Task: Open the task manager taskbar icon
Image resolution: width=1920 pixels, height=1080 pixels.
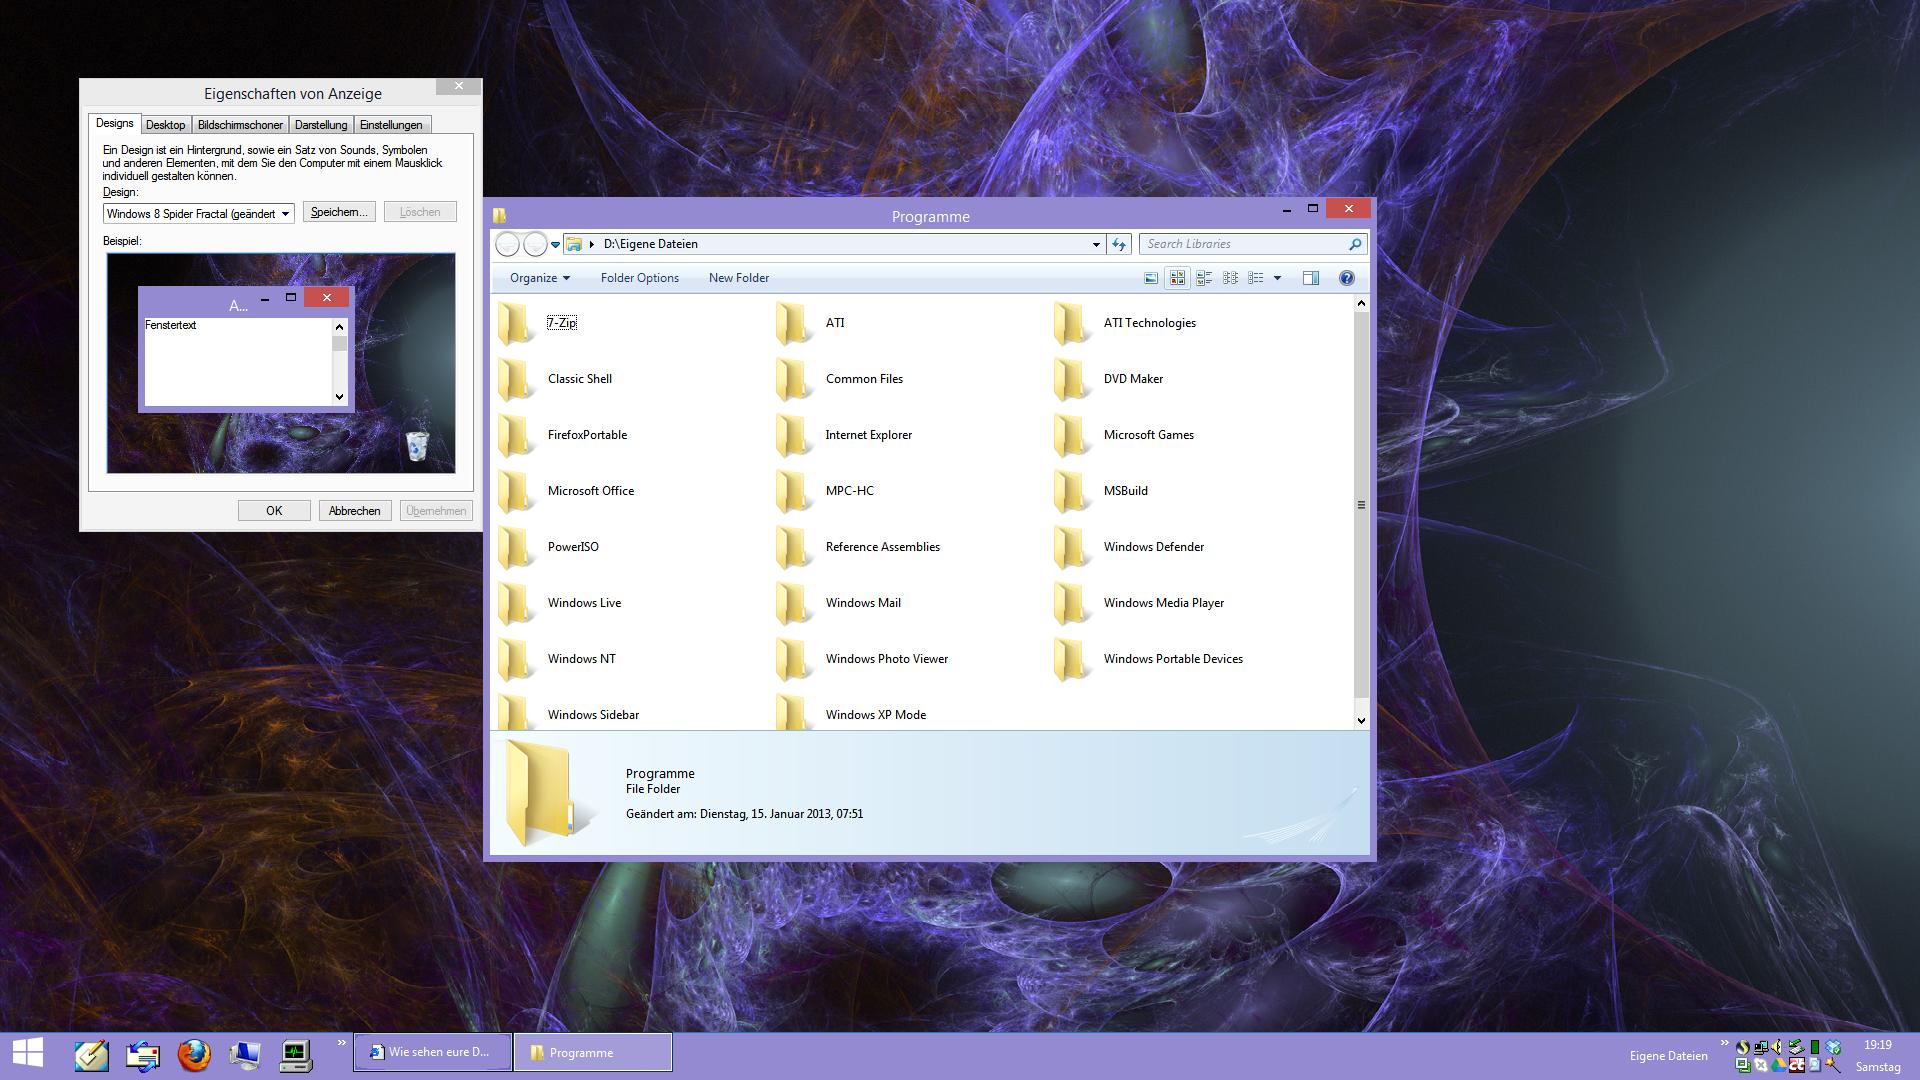Action: click(x=296, y=1054)
